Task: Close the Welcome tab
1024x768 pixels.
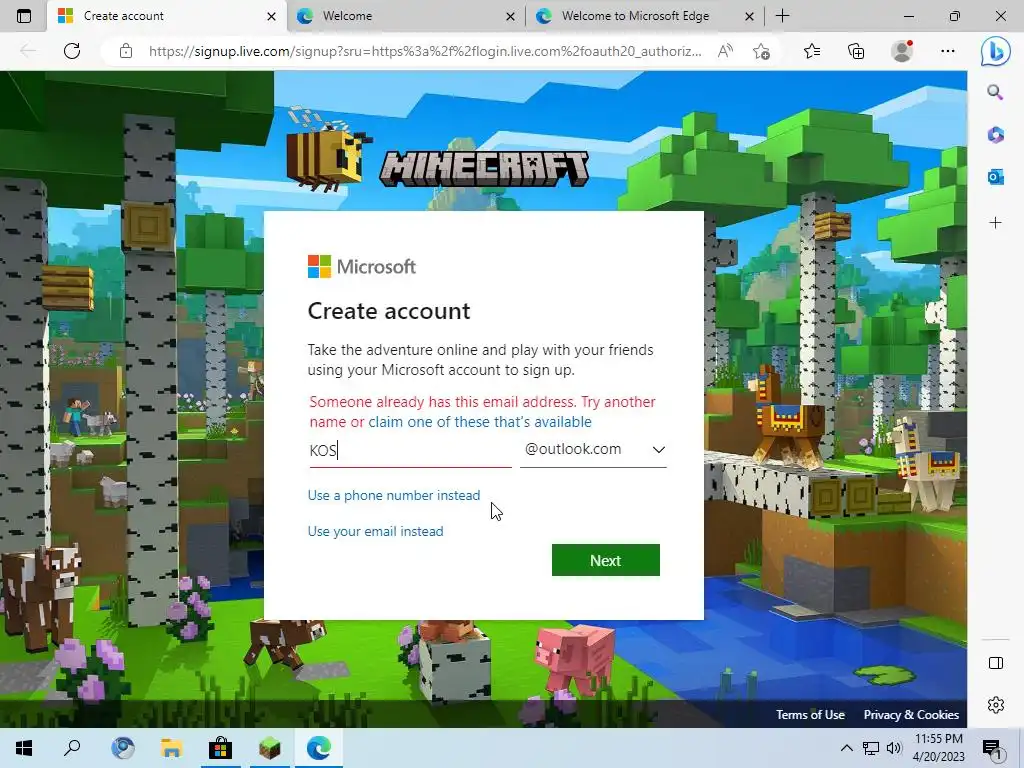Action: tap(510, 16)
